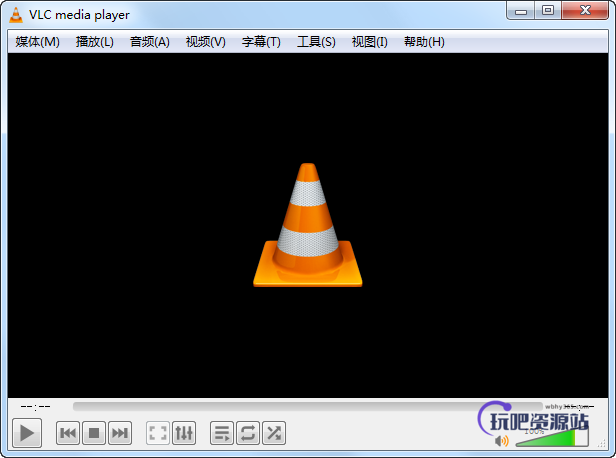Open the 帮助(H) menu
The height and width of the screenshot is (458, 616).
coord(424,42)
